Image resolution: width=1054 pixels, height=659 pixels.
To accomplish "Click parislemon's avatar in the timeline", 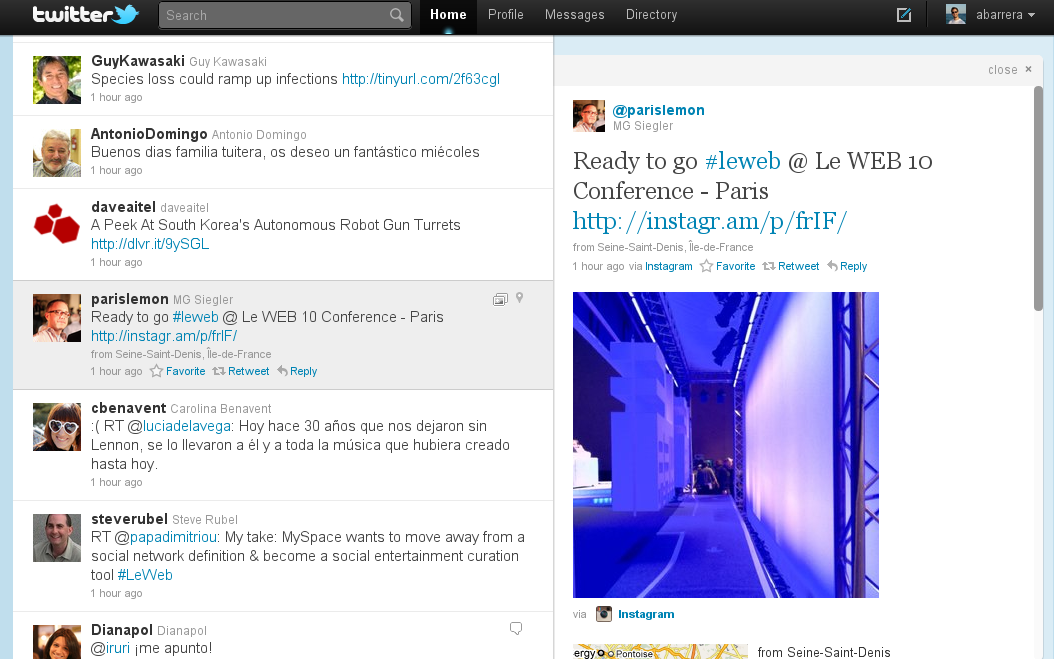I will [x=57, y=318].
